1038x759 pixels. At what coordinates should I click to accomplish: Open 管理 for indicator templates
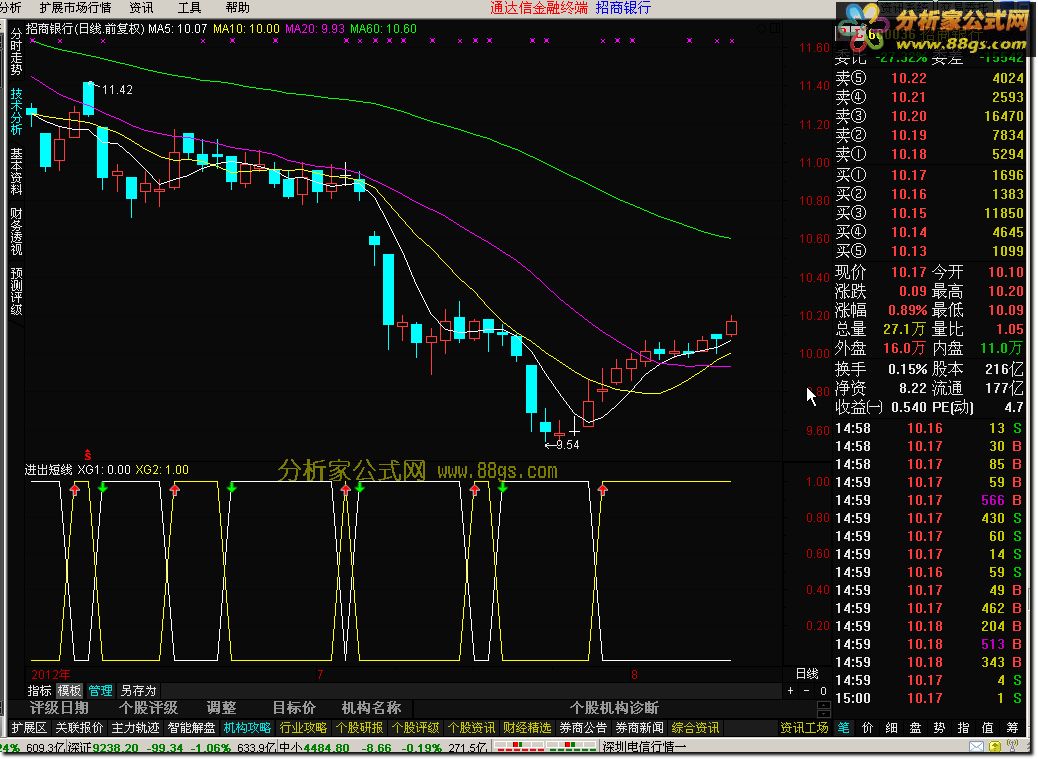(100, 691)
